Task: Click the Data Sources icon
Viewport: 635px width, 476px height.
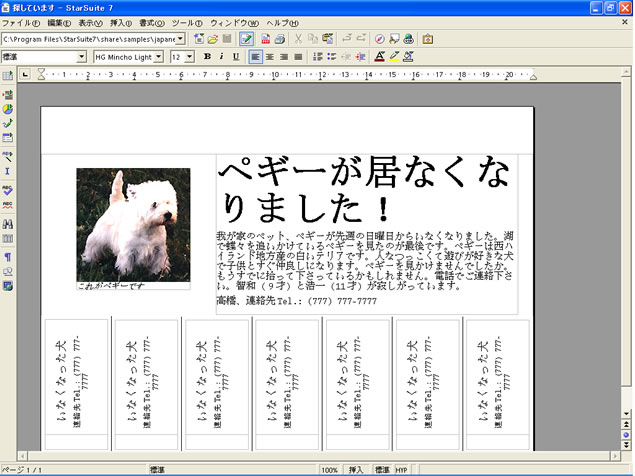Action: coord(8,238)
